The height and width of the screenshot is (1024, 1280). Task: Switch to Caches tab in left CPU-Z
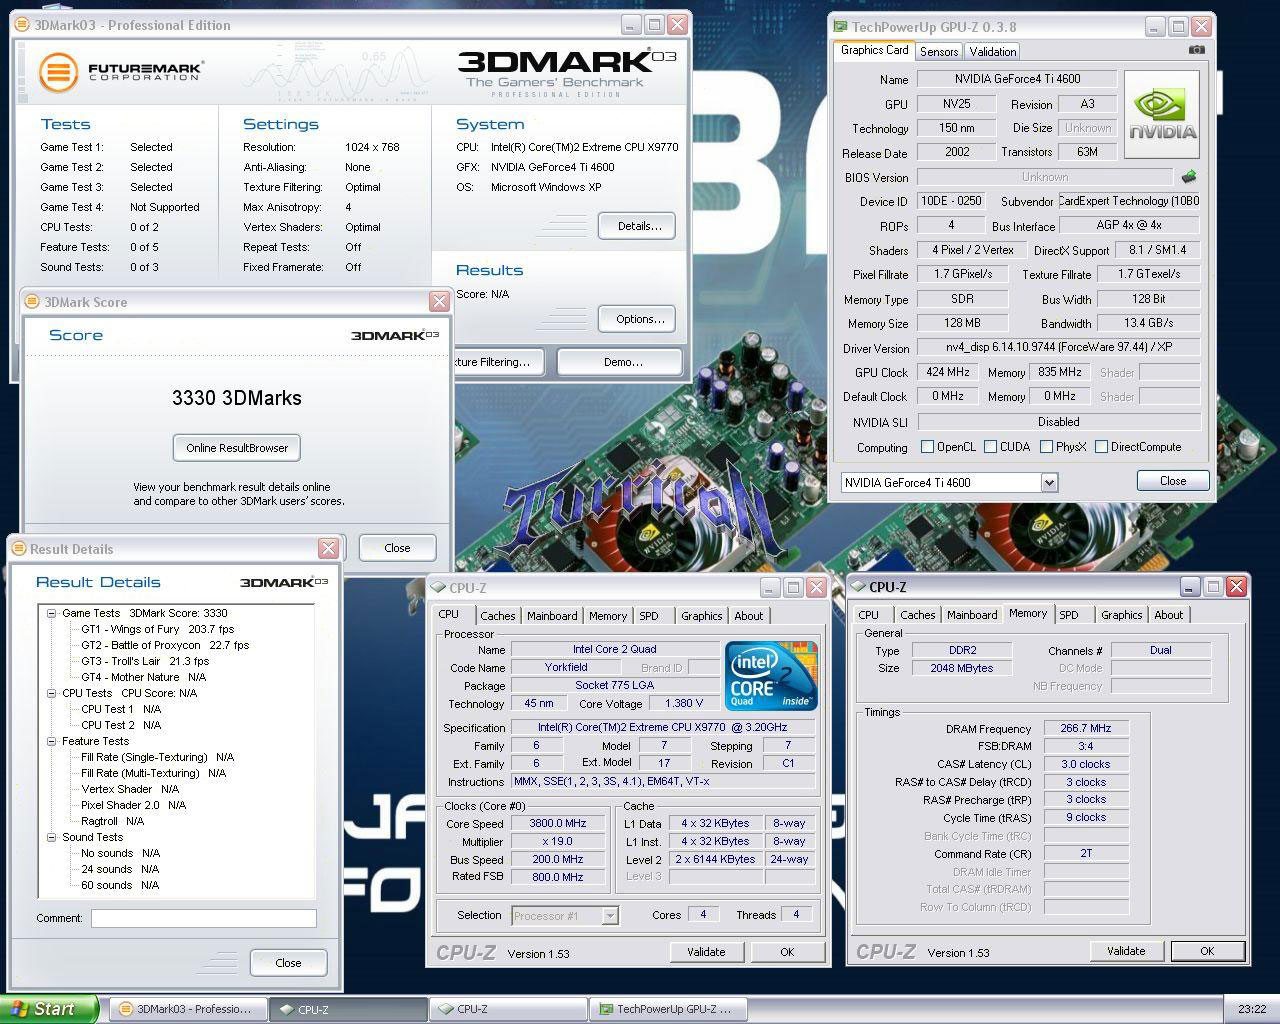click(x=497, y=616)
